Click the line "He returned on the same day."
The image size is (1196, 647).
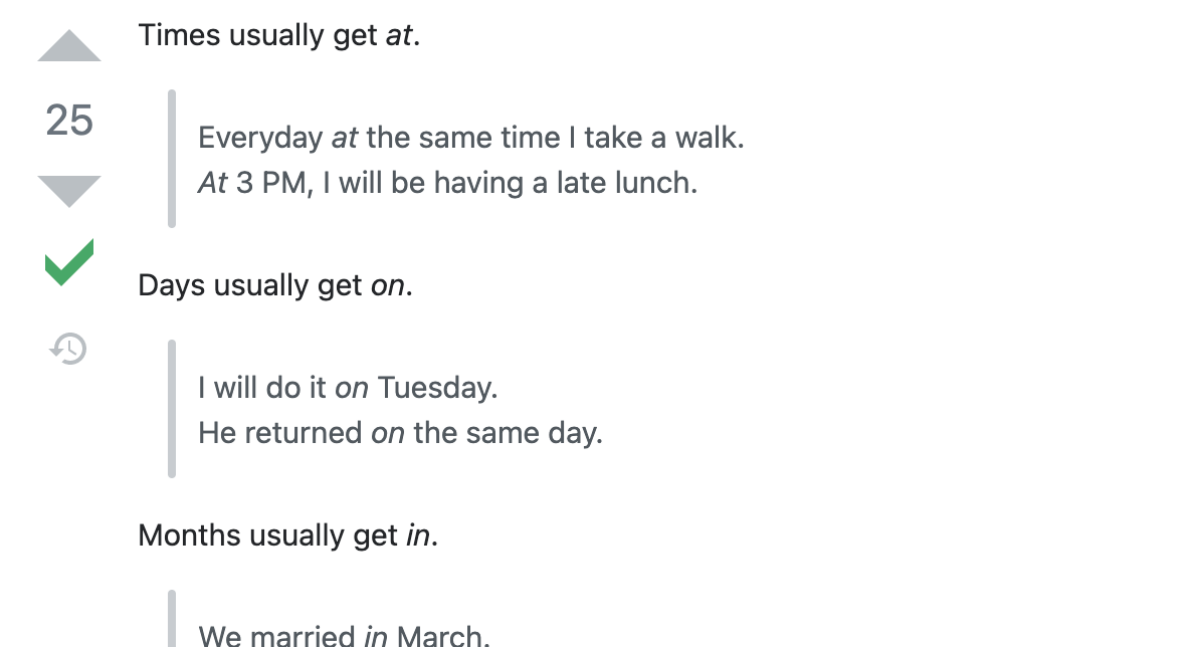[x=400, y=434]
